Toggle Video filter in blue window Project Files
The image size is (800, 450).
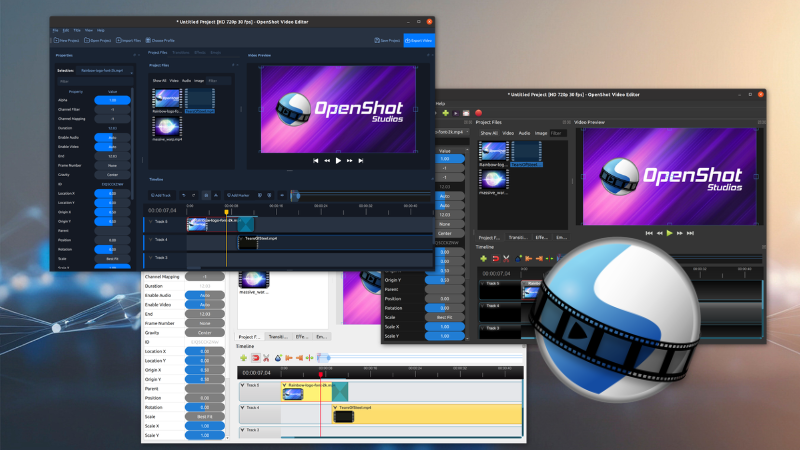pos(174,81)
